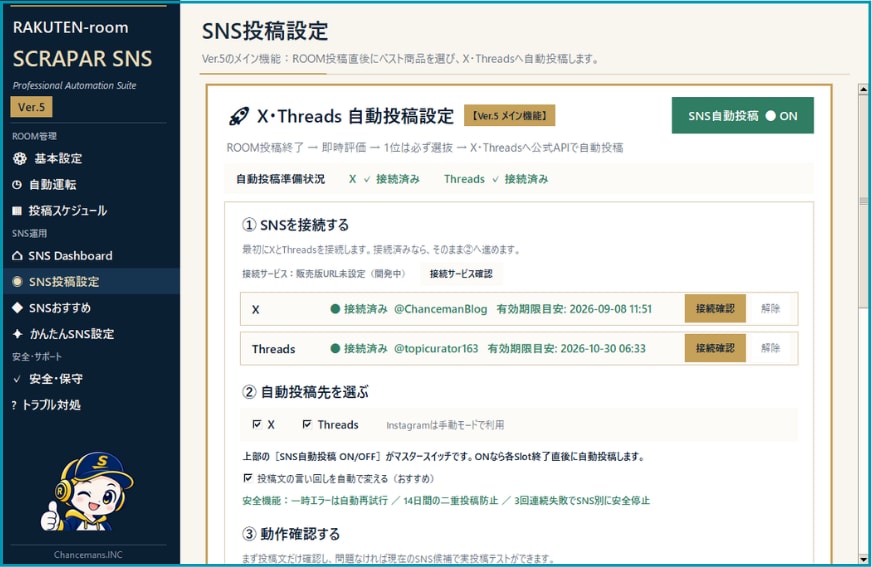Select SNS投稿設定 in the sidebar
The image size is (872, 567).
coord(91,282)
